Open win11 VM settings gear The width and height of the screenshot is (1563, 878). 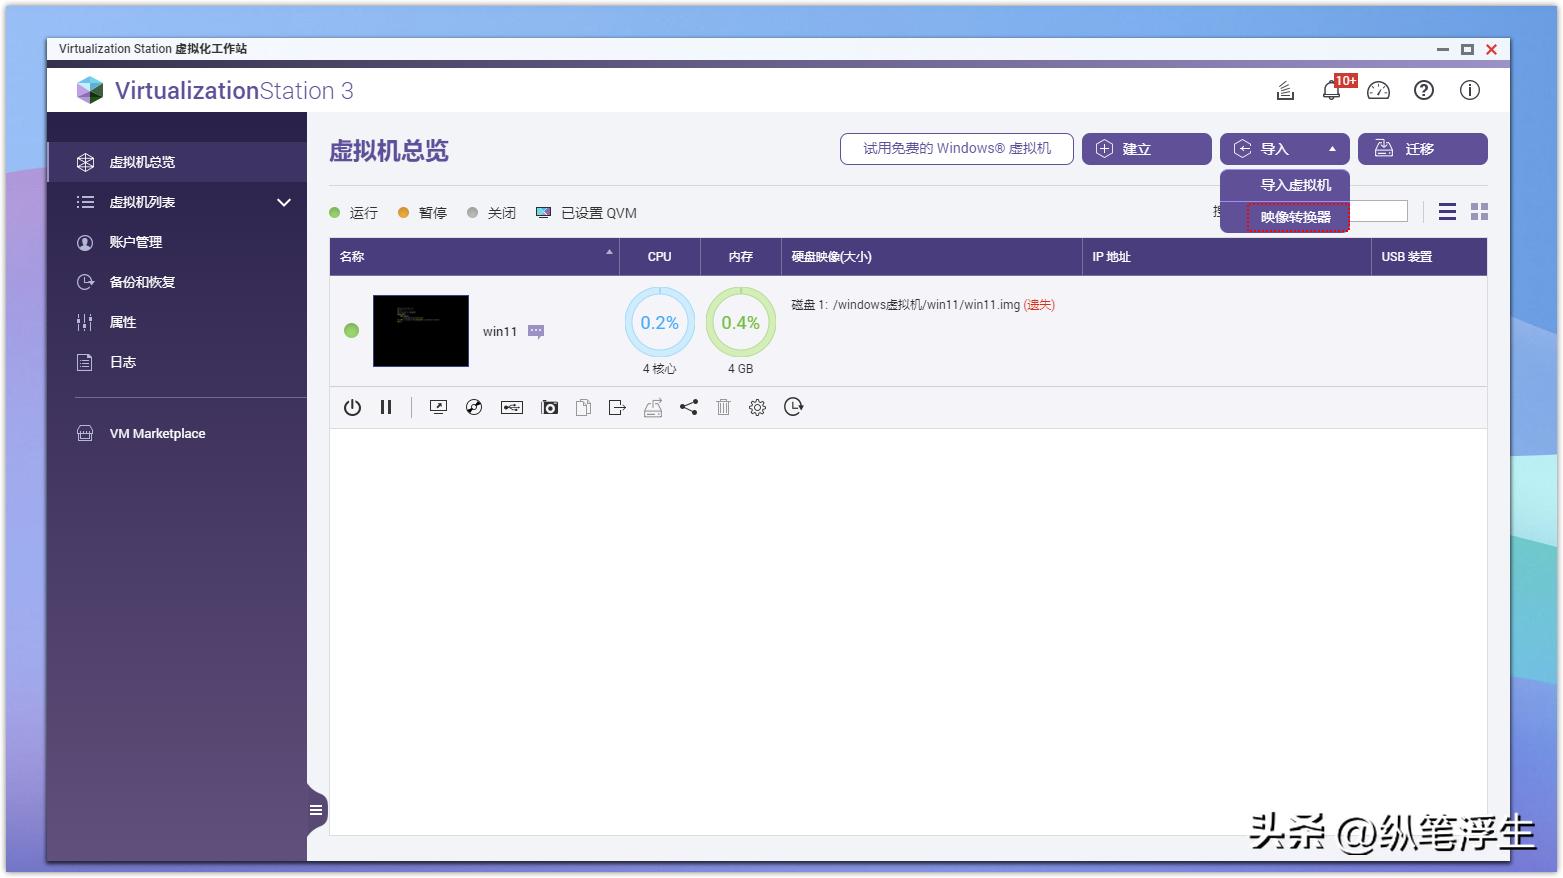point(757,407)
